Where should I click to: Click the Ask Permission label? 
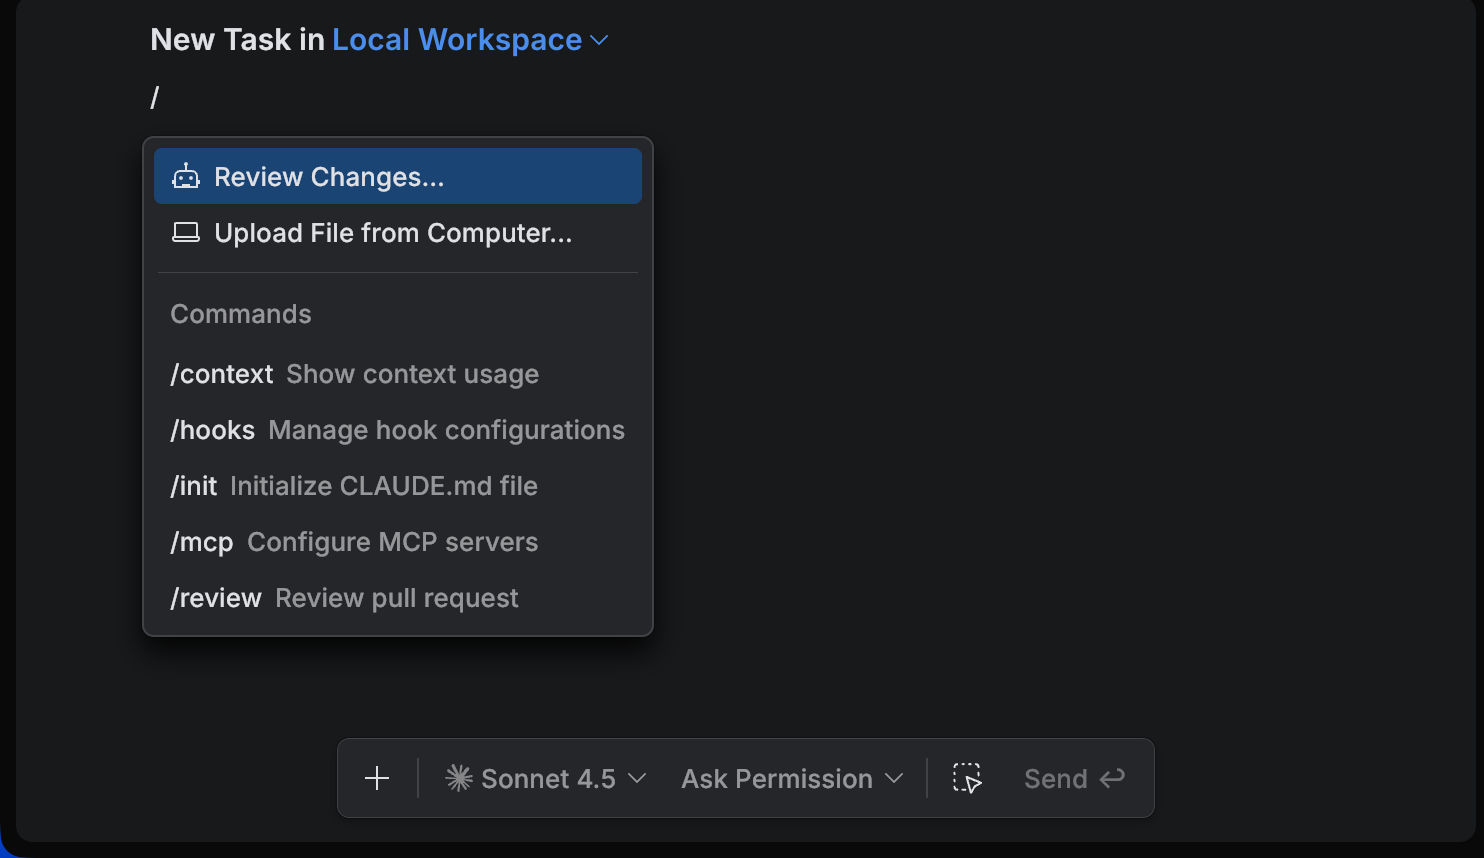tap(777, 779)
